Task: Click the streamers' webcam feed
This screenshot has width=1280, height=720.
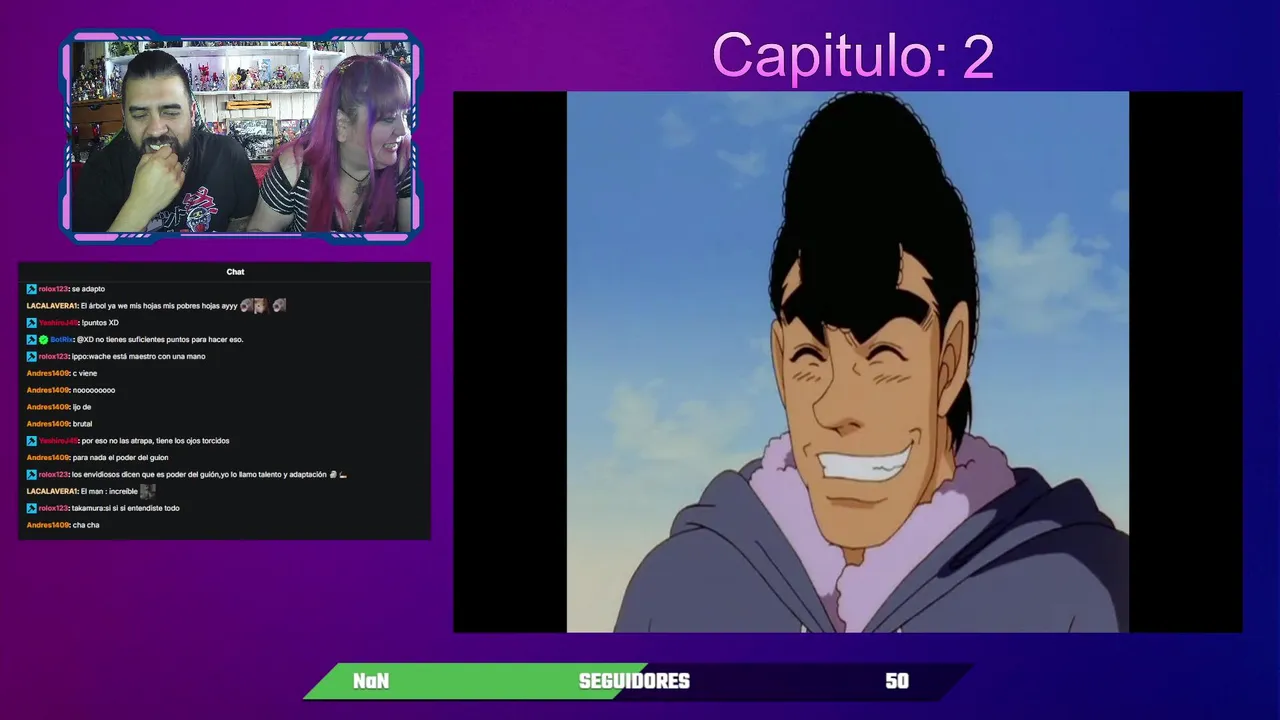Action: (240, 137)
